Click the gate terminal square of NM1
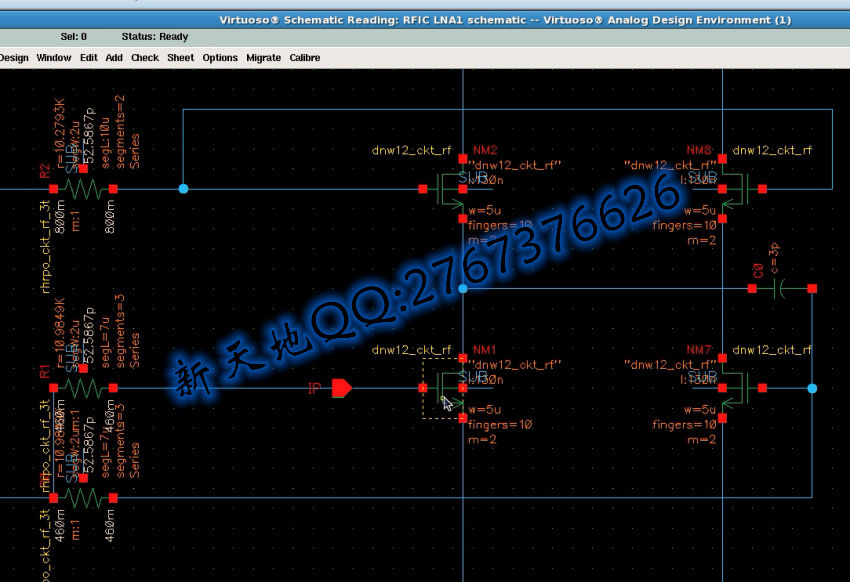This screenshot has width=850, height=582. 423,388
